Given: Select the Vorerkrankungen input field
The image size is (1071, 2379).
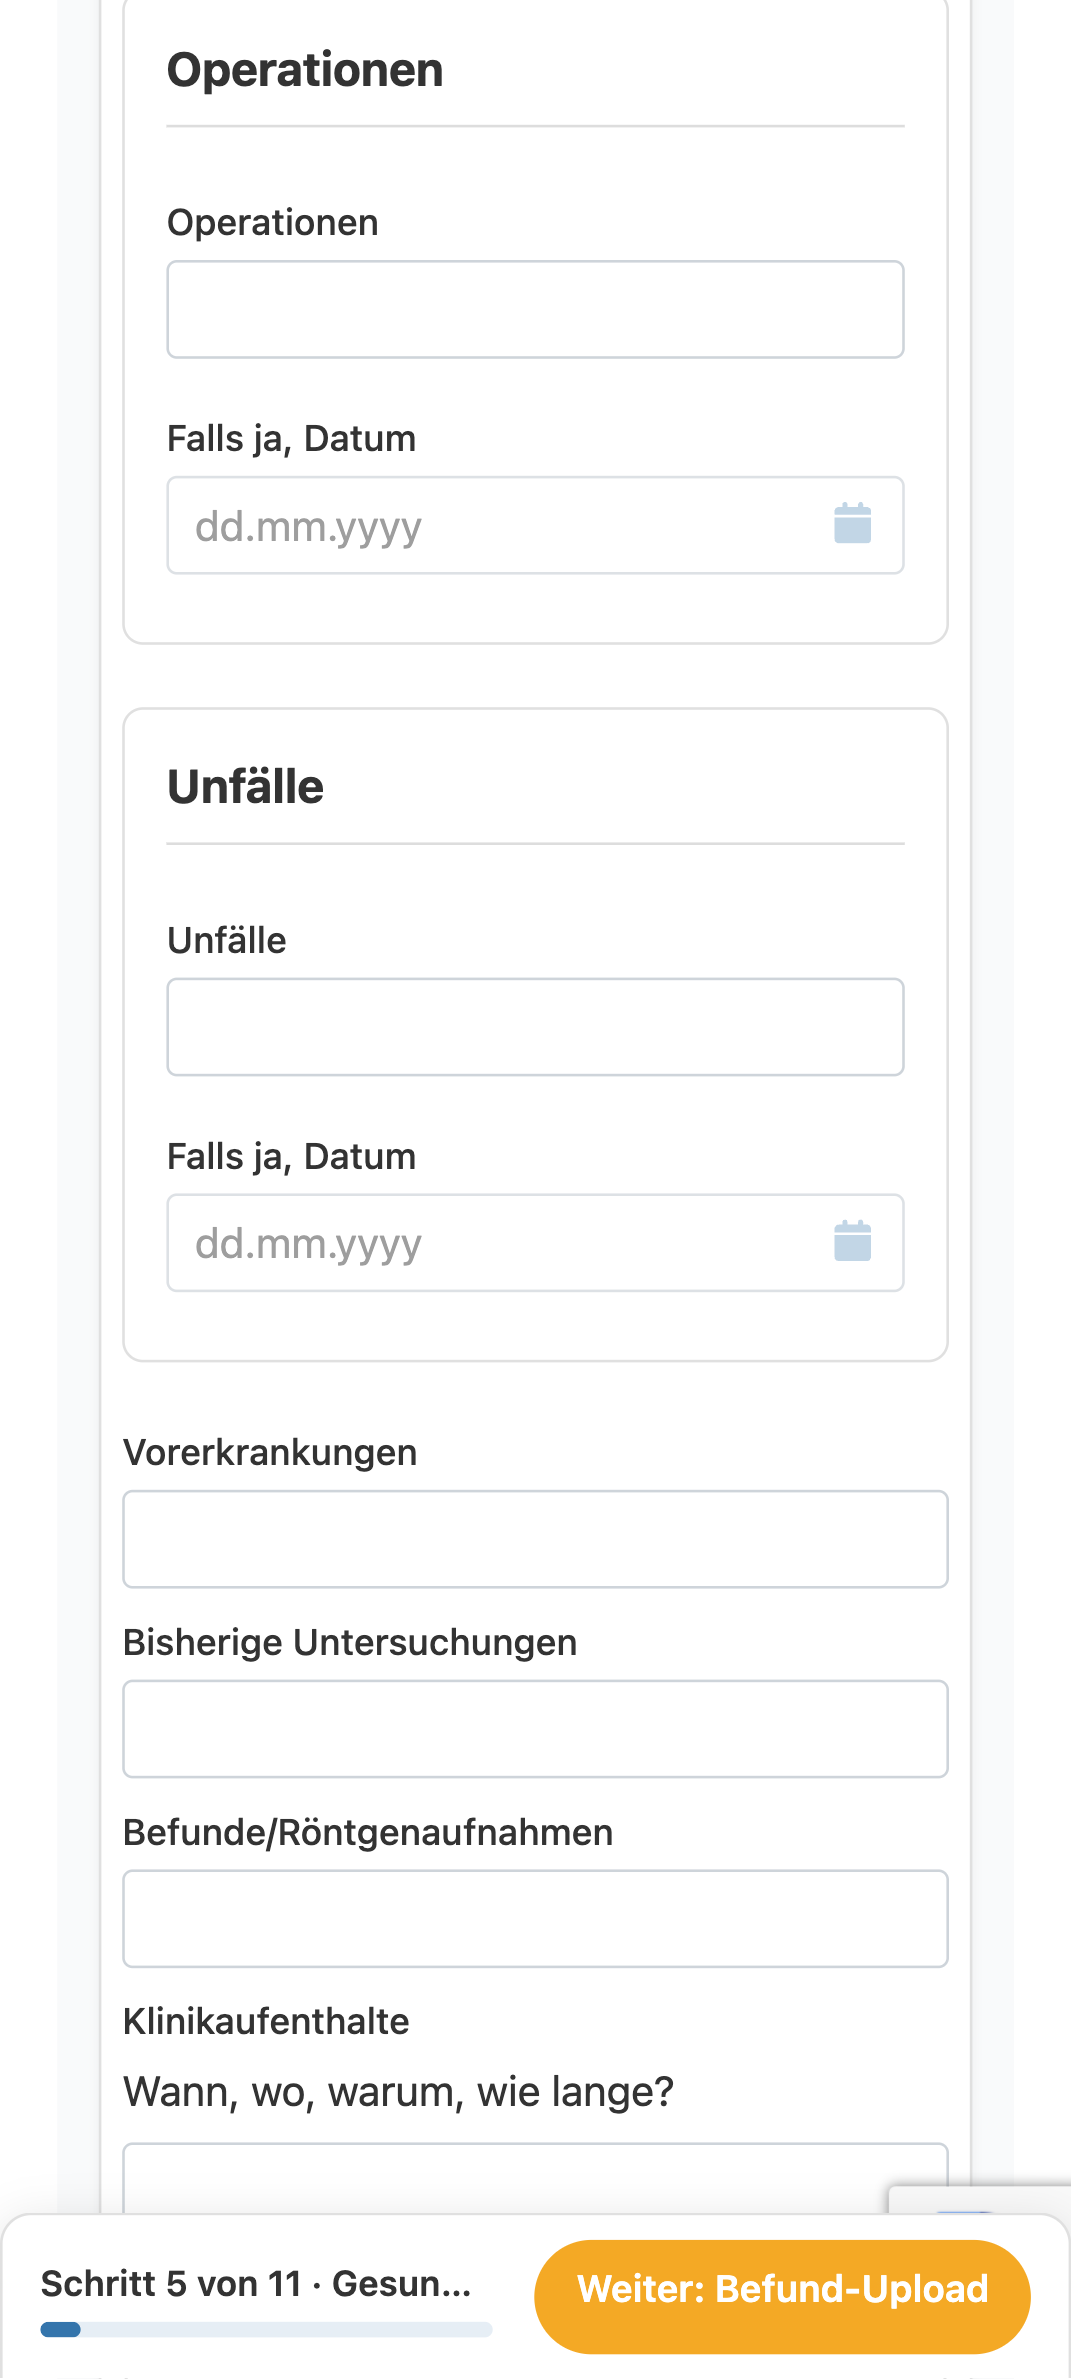Looking at the screenshot, I should click(535, 1539).
